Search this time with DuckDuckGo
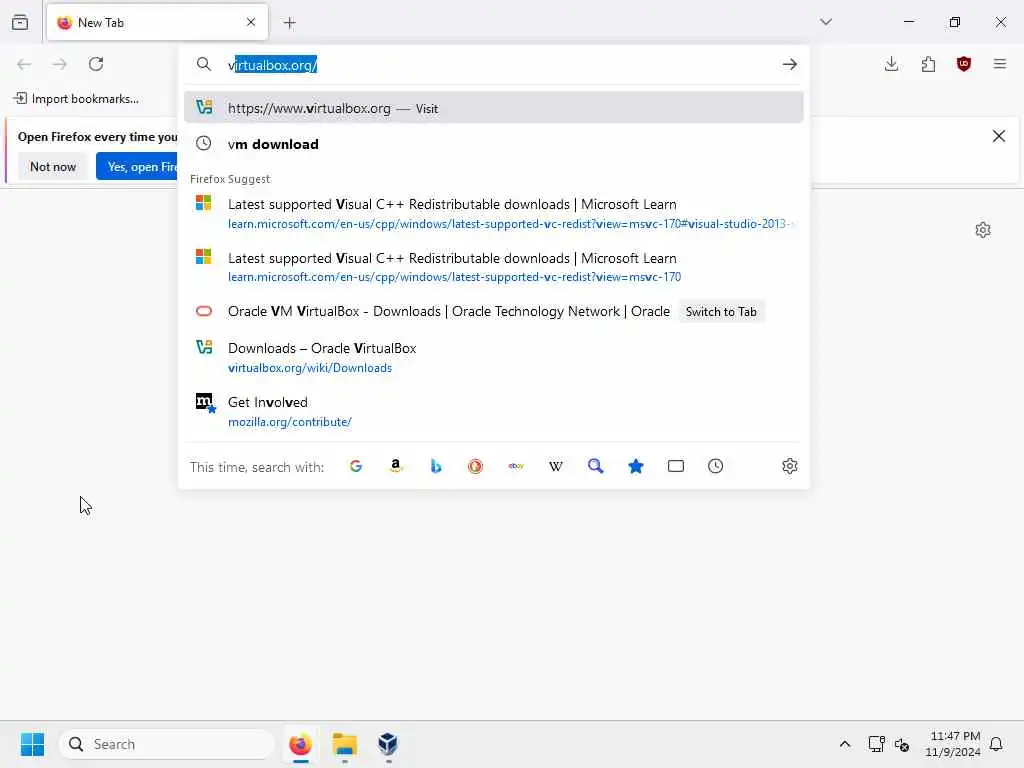 (x=475, y=466)
